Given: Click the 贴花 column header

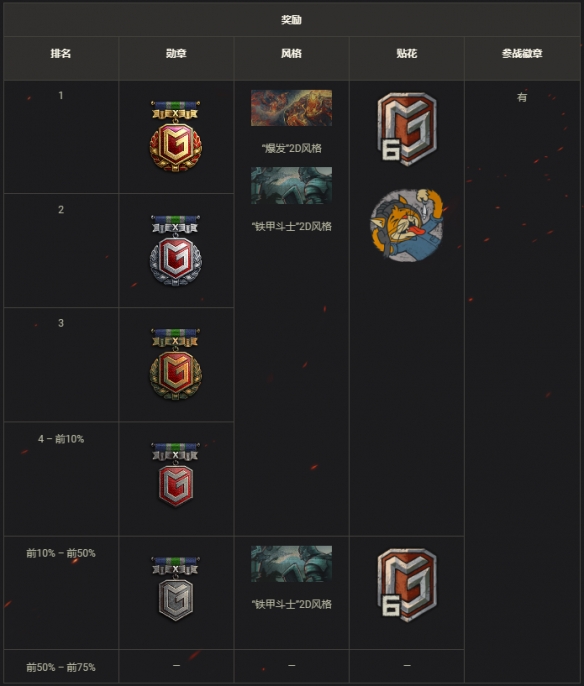Looking at the screenshot, I should click(406, 53).
